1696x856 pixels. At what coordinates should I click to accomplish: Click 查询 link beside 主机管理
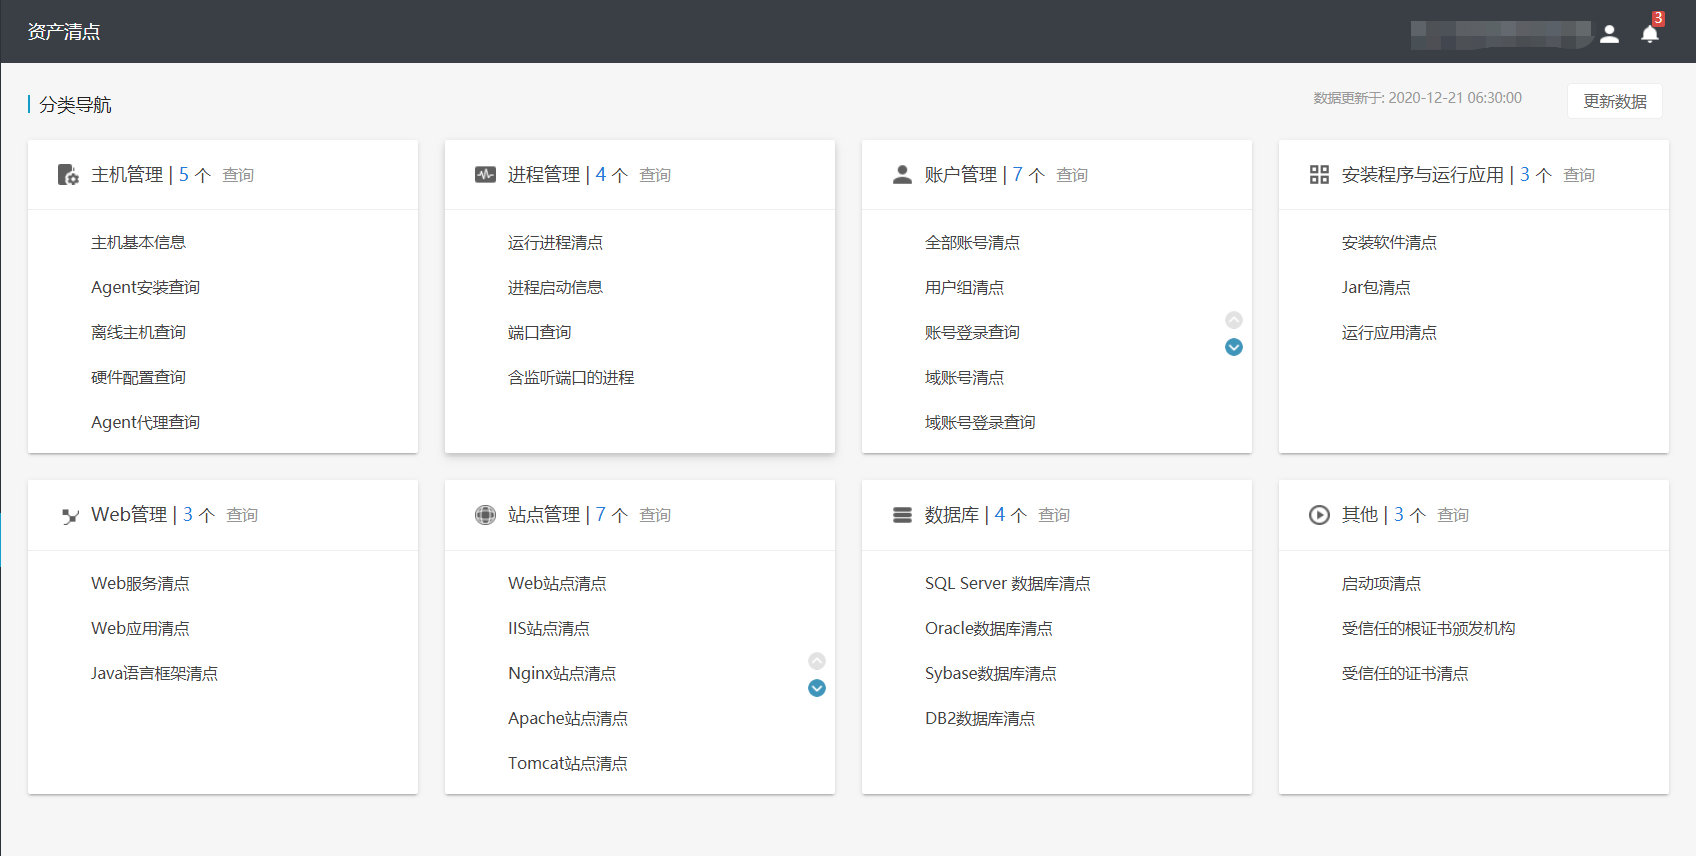[238, 175]
